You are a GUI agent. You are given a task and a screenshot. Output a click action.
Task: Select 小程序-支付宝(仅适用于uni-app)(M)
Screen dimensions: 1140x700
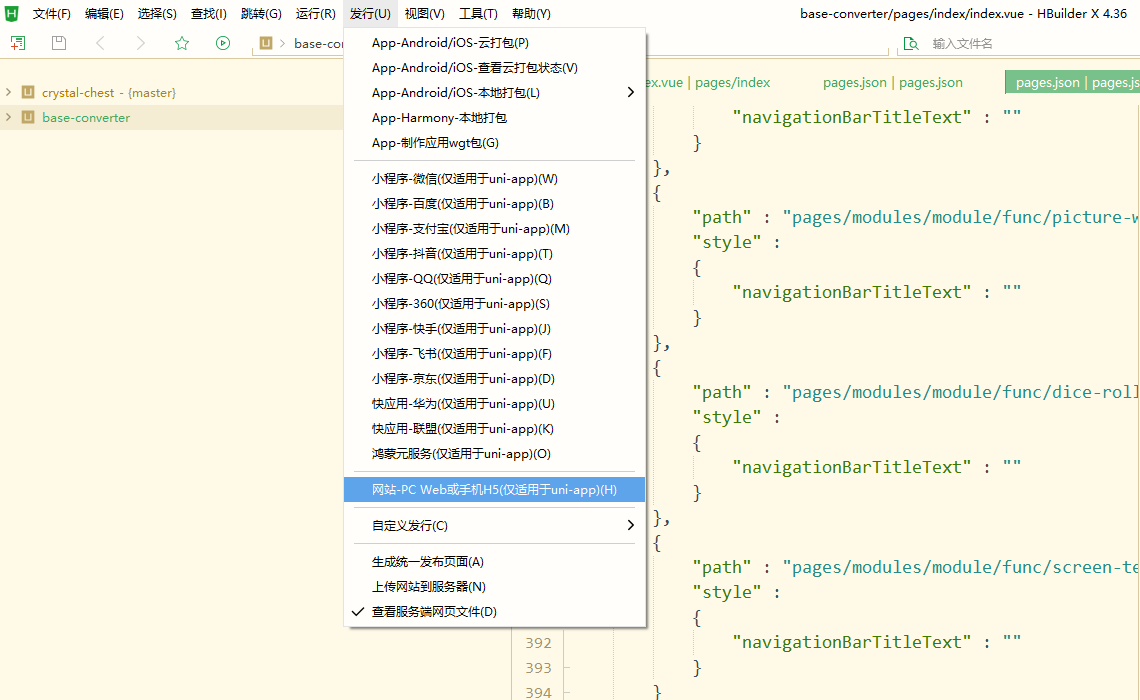(x=494, y=228)
